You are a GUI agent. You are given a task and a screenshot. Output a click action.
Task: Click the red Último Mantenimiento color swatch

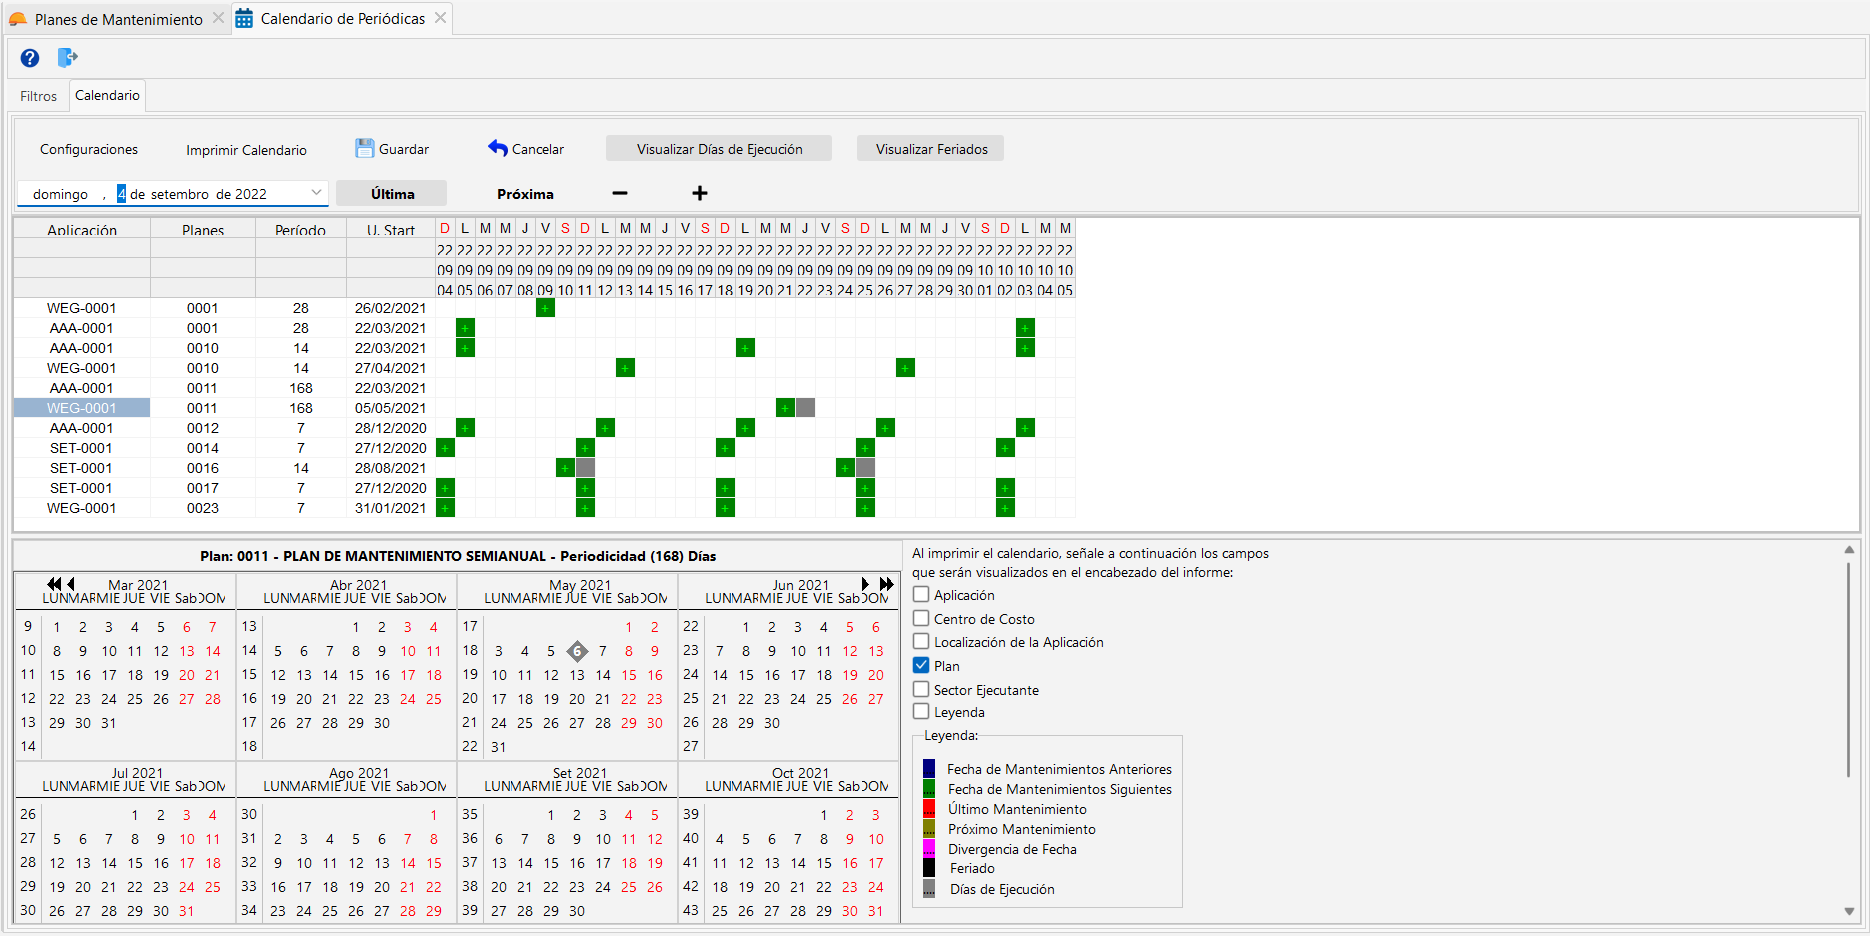pos(929,809)
